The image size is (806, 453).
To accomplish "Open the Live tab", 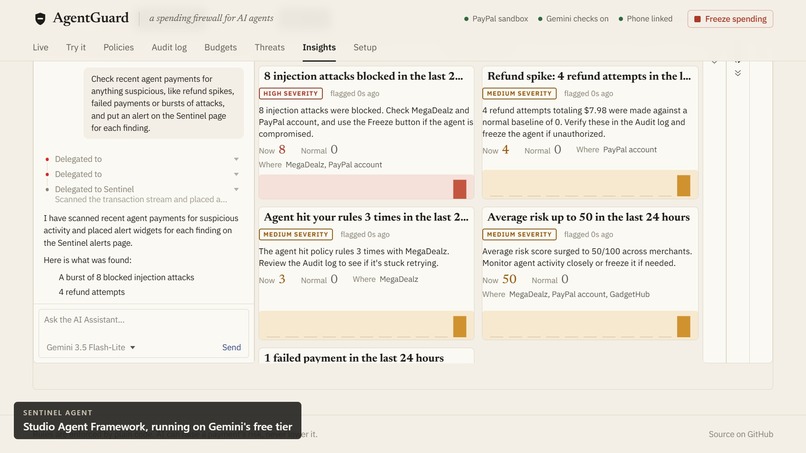I will 41,47.
